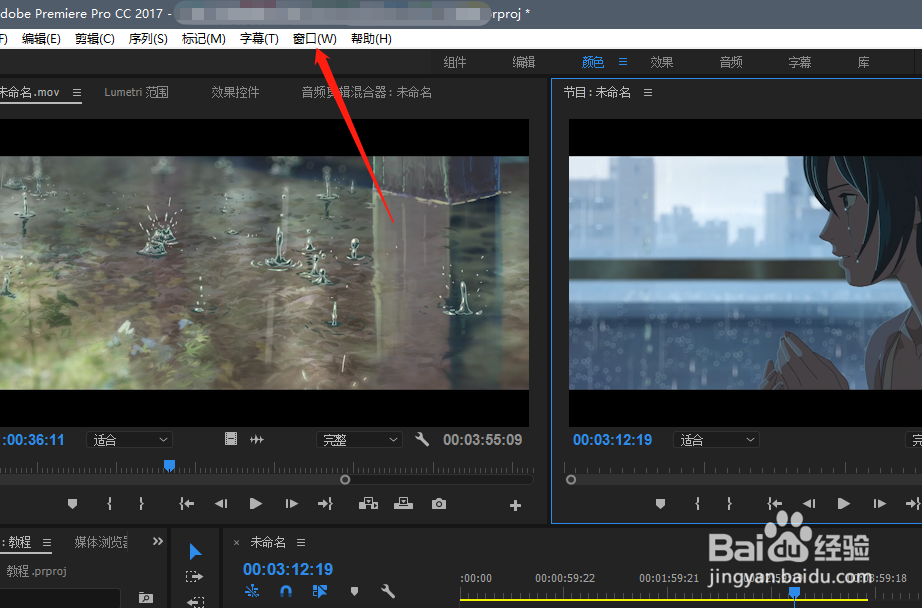
Task: Open Source monitor button editor plus icon
Action: (515, 505)
